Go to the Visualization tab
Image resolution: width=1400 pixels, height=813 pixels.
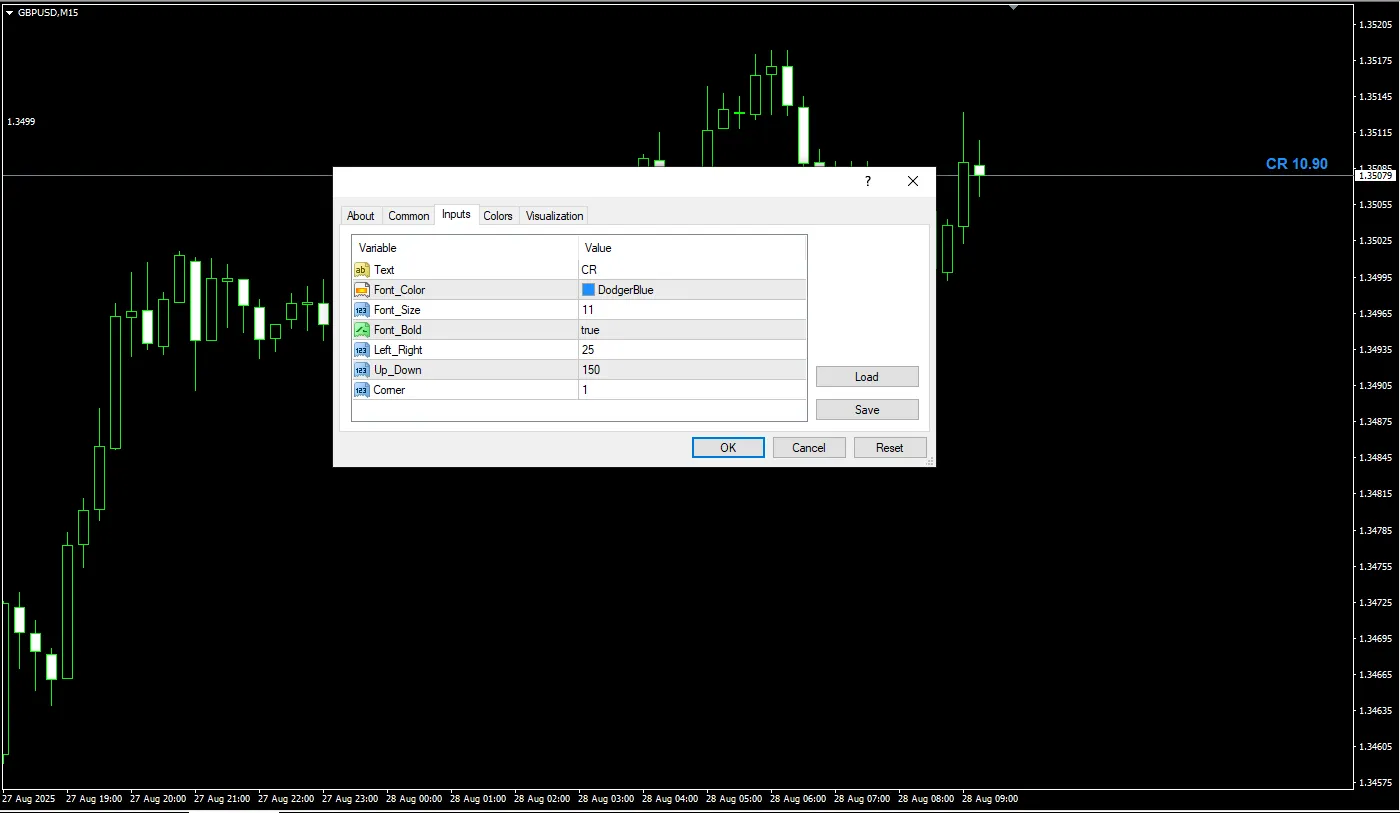coord(554,216)
